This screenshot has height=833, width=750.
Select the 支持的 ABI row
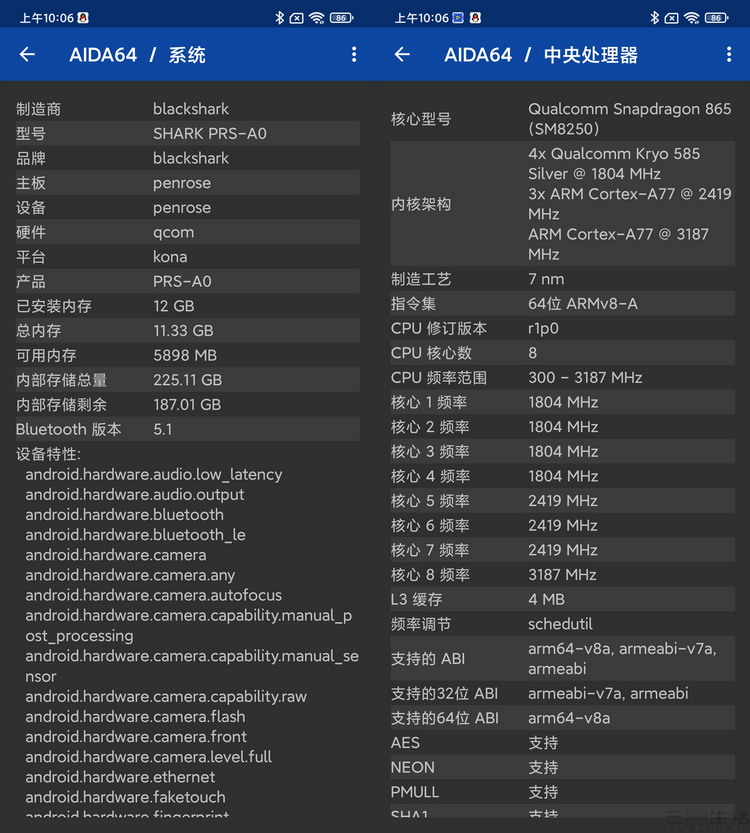562,659
